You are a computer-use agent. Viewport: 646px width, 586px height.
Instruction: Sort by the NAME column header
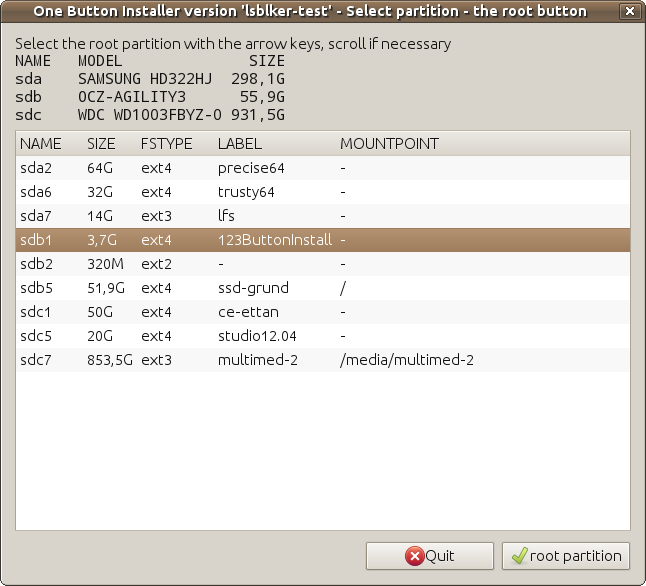tap(40, 144)
